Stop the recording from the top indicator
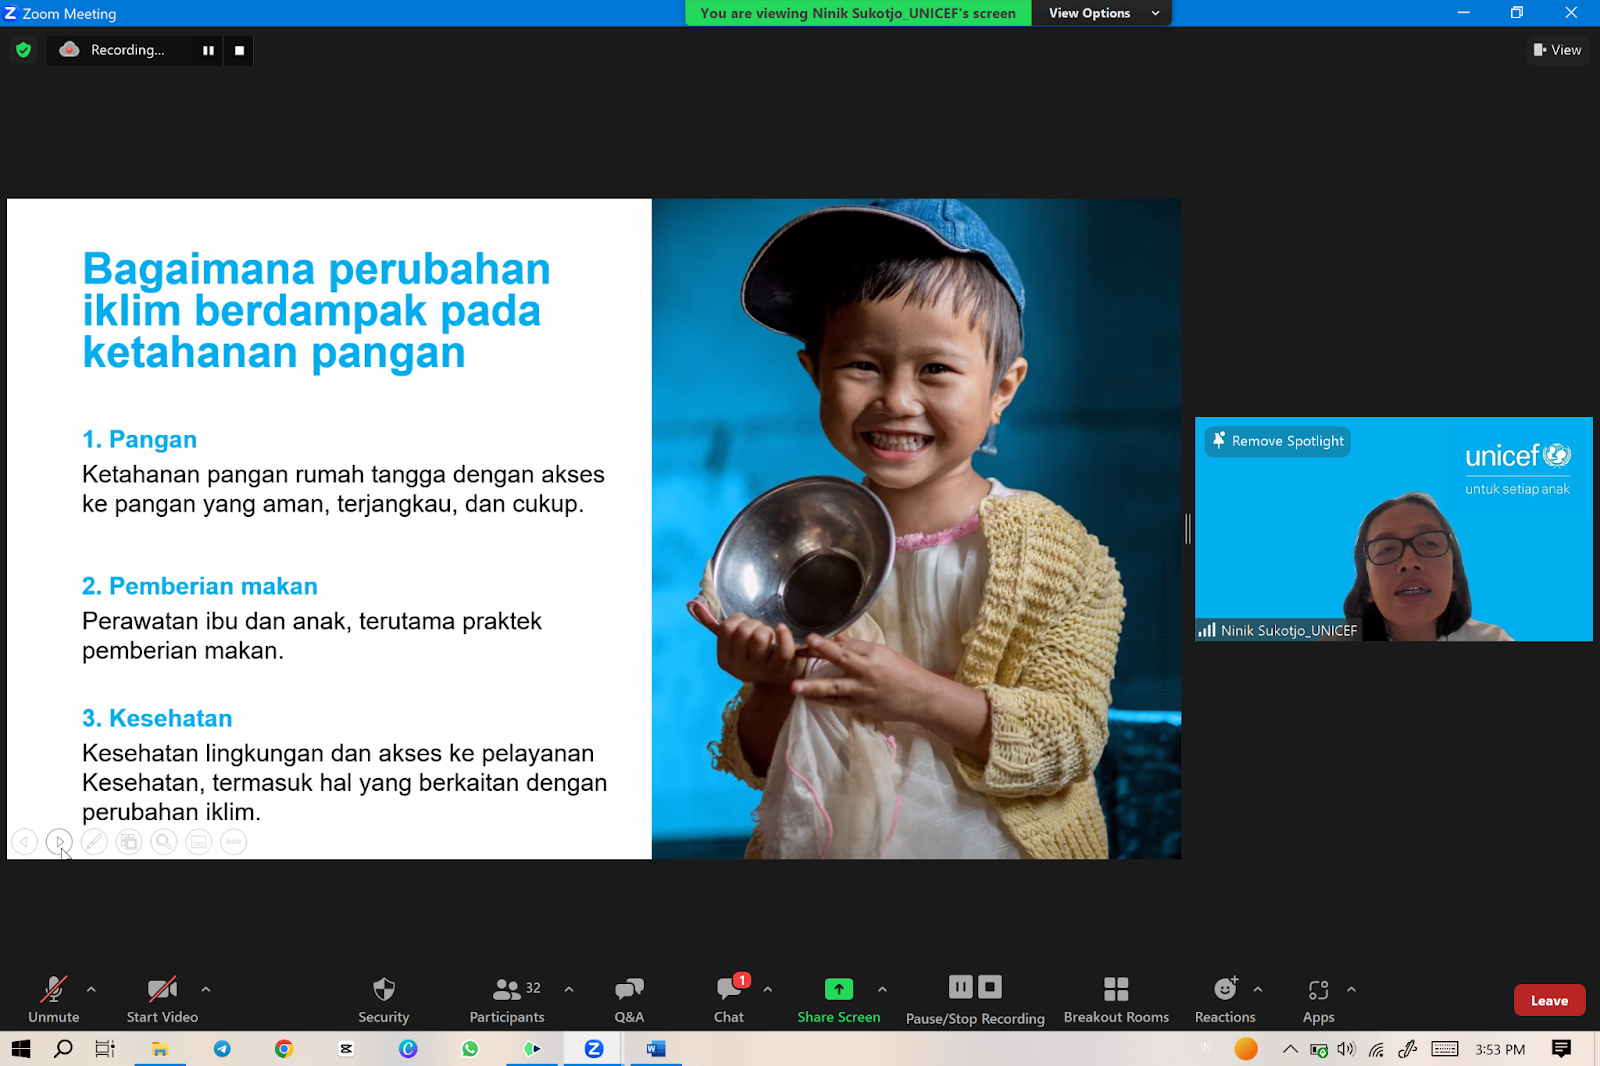The height and width of the screenshot is (1066, 1600). coord(239,50)
